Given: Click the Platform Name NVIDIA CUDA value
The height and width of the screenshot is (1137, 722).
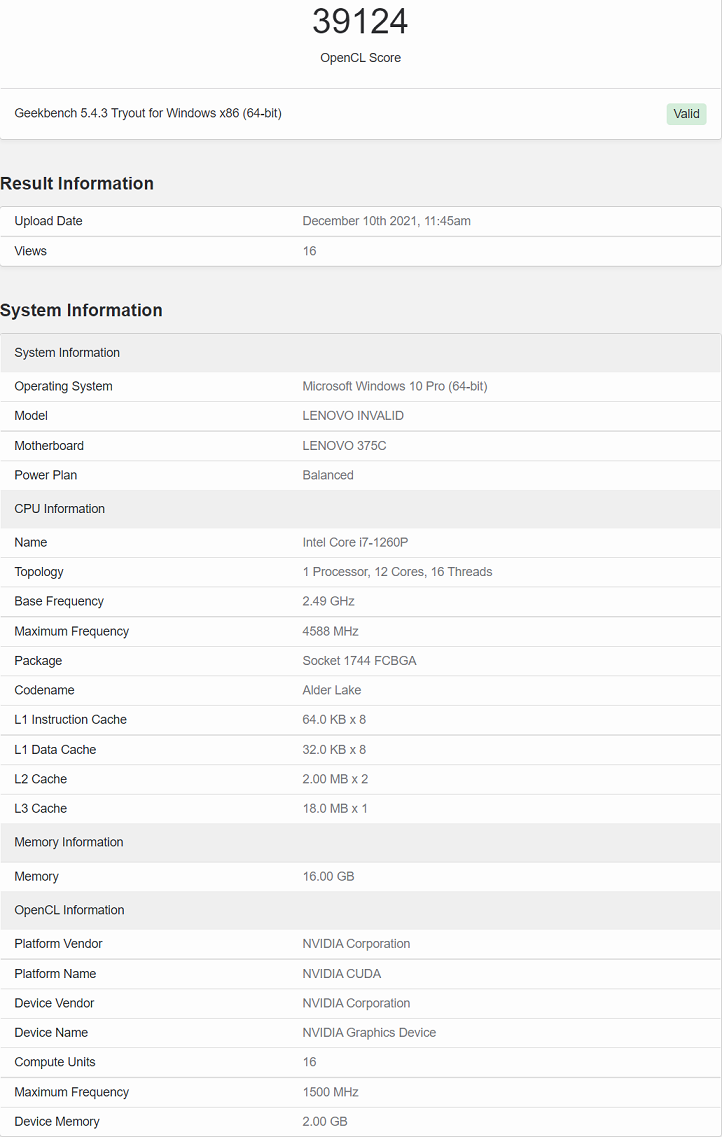Looking at the screenshot, I should [x=341, y=974].
